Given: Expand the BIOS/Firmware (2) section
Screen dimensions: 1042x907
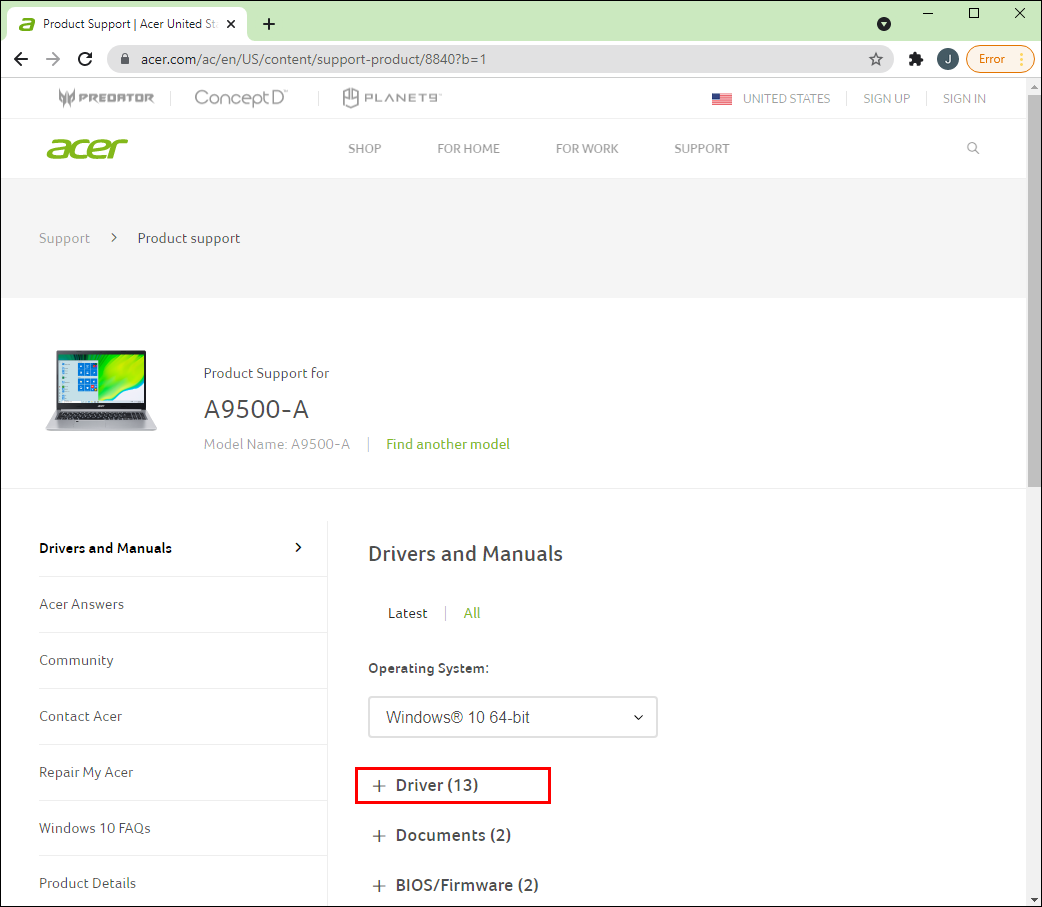Looking at the screenshot, I should pyautogui.click(x=455, y=885).
